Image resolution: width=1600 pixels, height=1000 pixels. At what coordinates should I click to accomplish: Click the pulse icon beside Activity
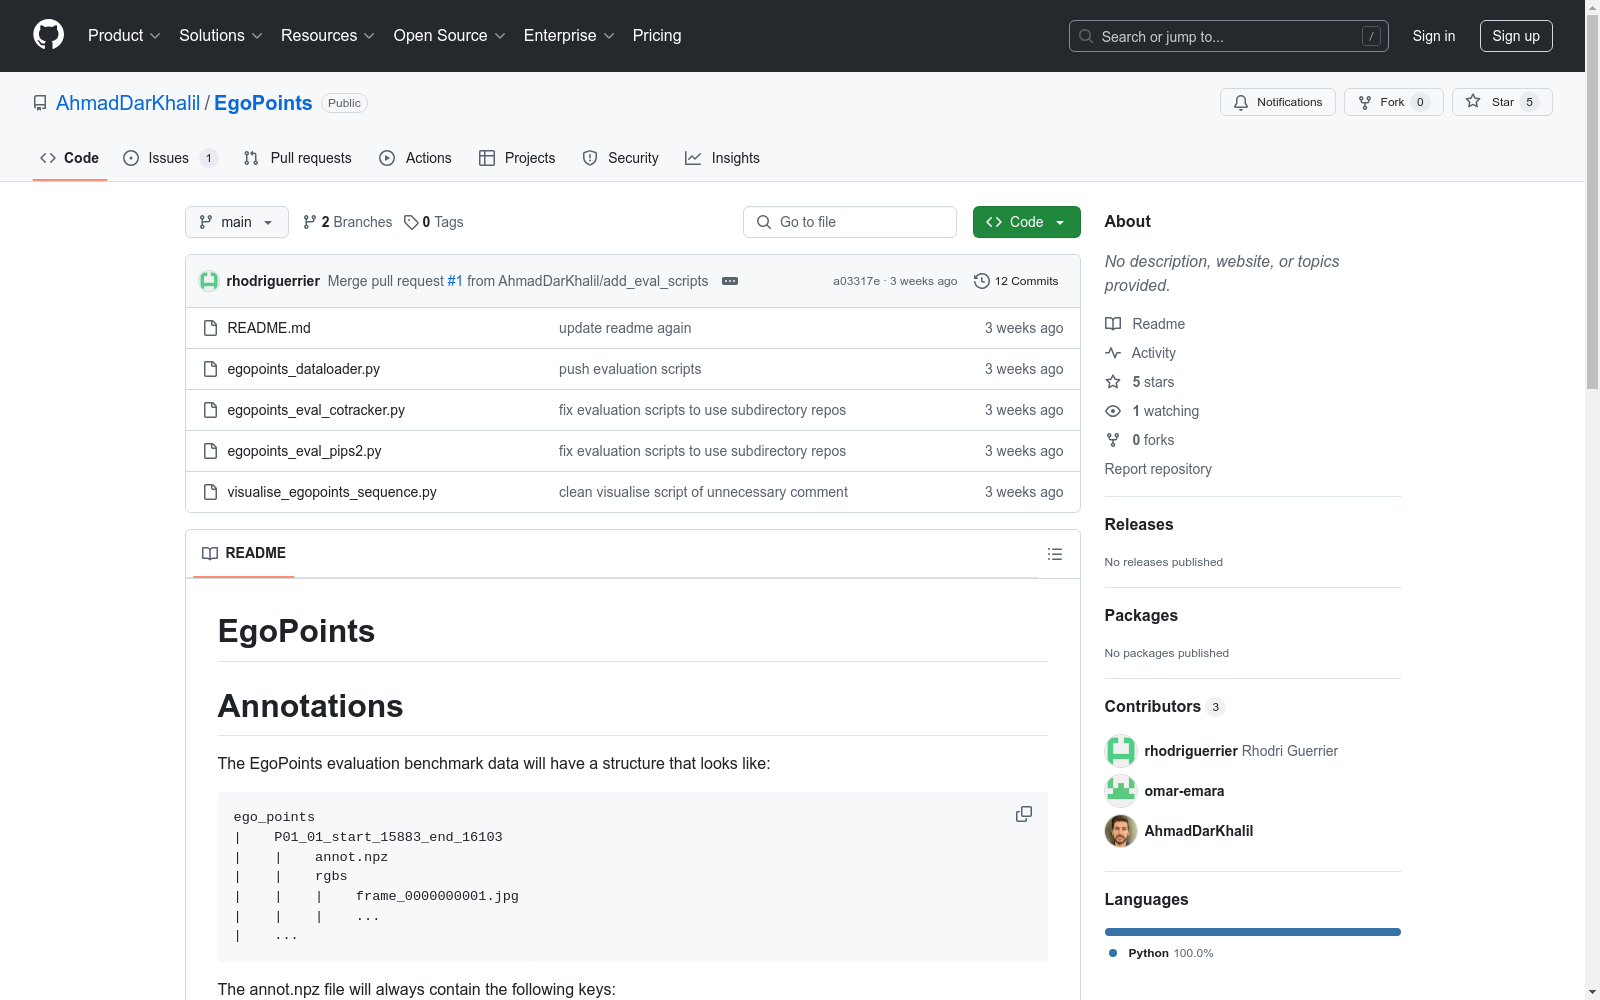[x=1113, y=353]
